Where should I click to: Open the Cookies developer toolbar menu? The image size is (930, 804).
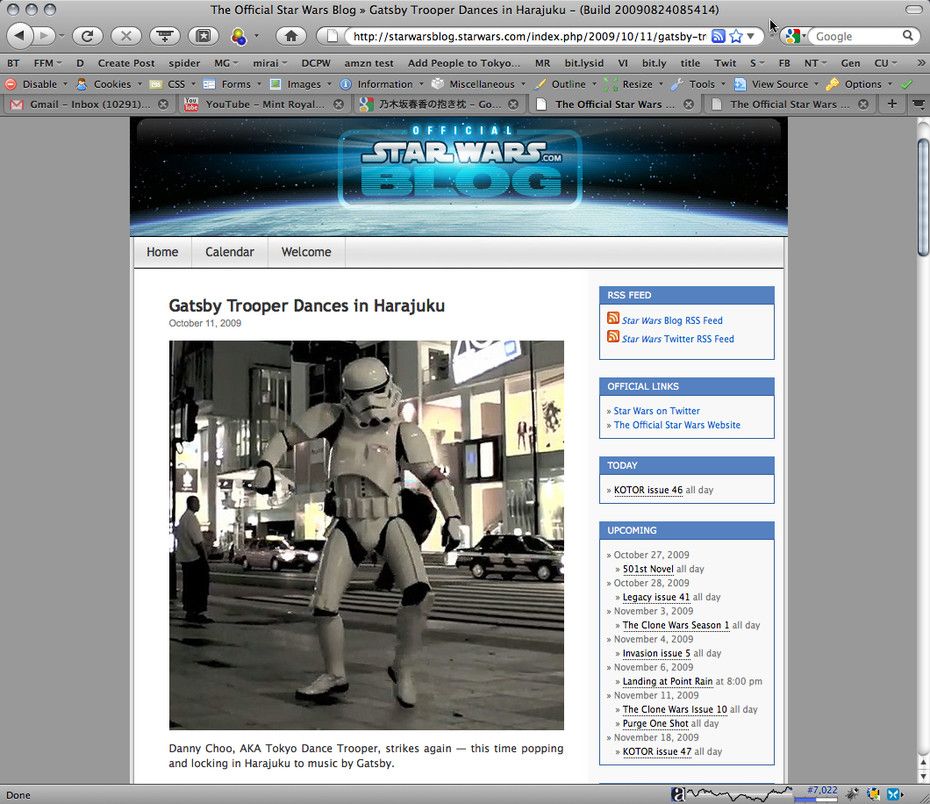(x=109, y=84)
